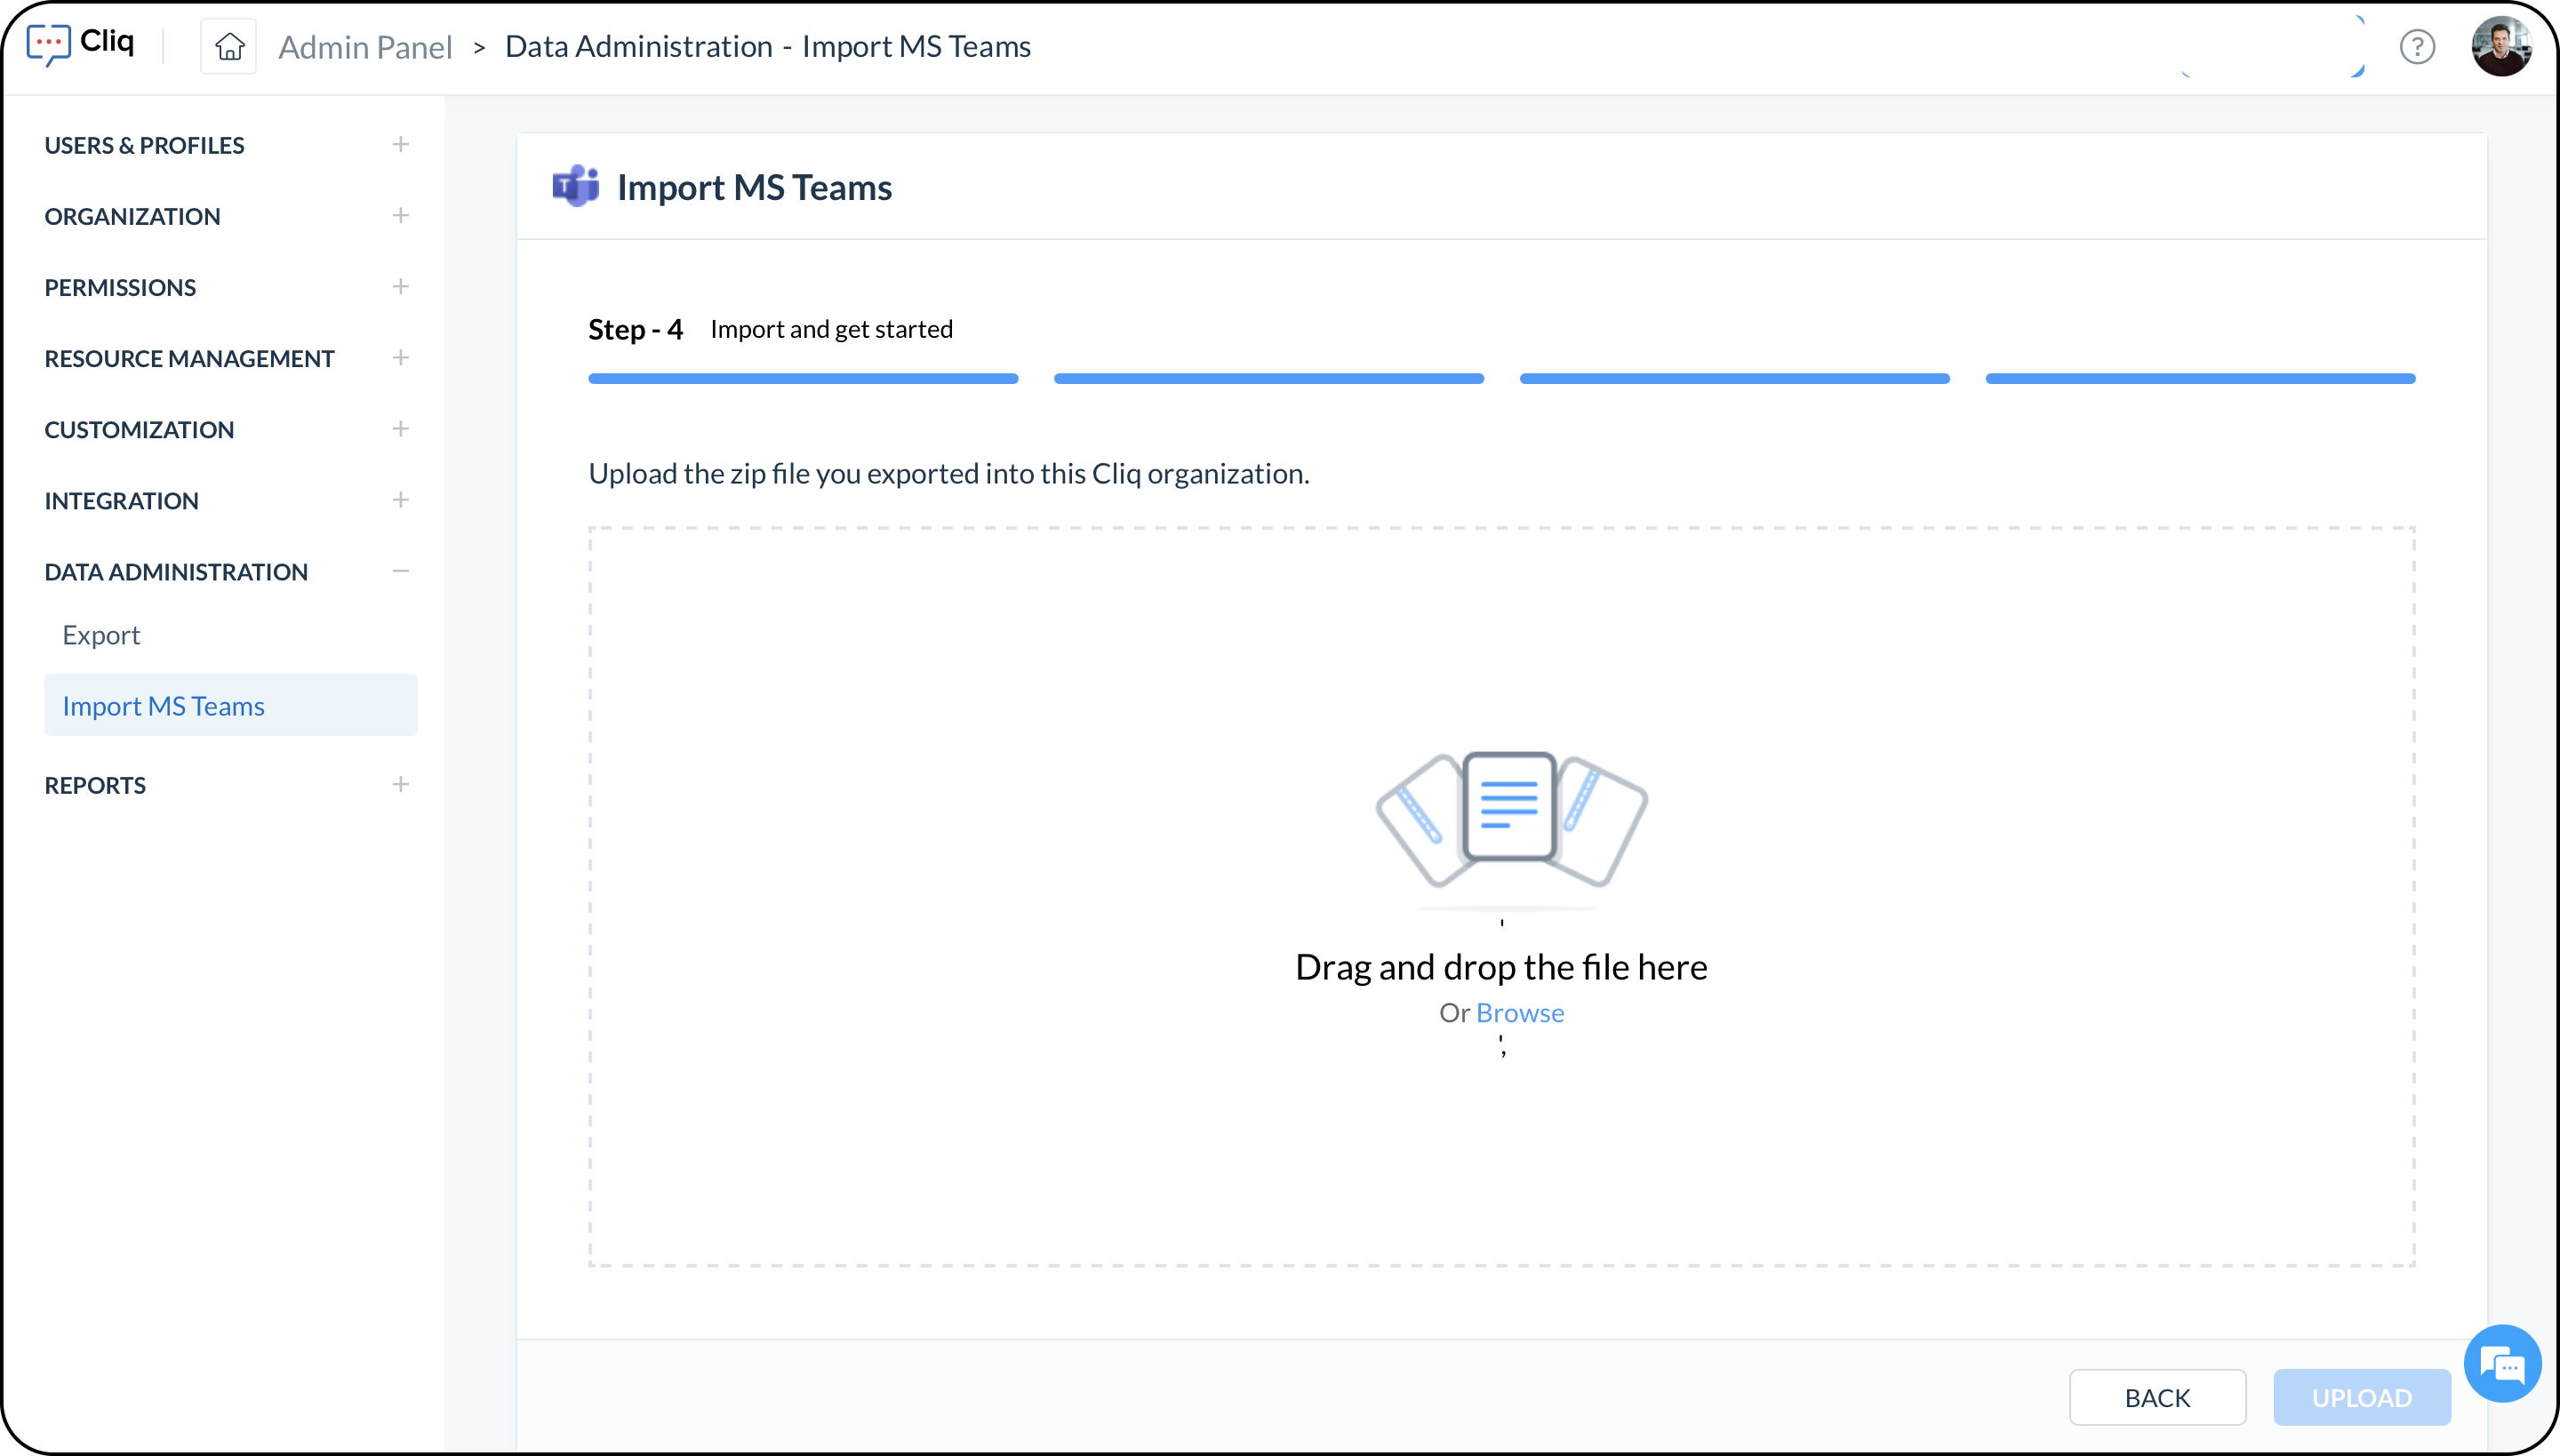Screen dimensions: 2560x1456
Task: Expand Customization plus icon
Action: pyautogui.click(x=400, y=428)
